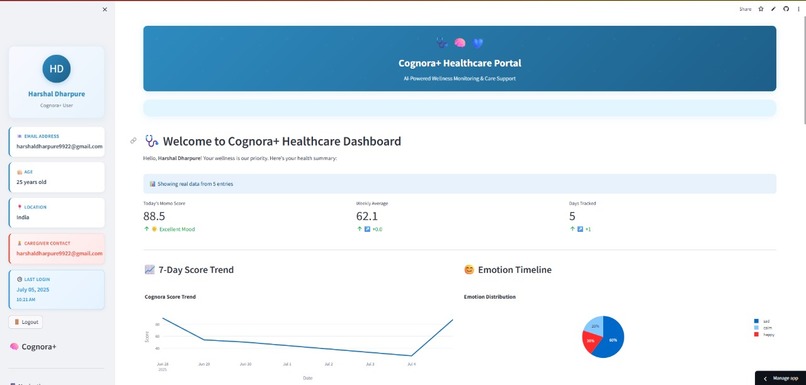Screen dimensions: 806x385
Task: Click the Jun 29 label on the date axis
Action: 204,364
